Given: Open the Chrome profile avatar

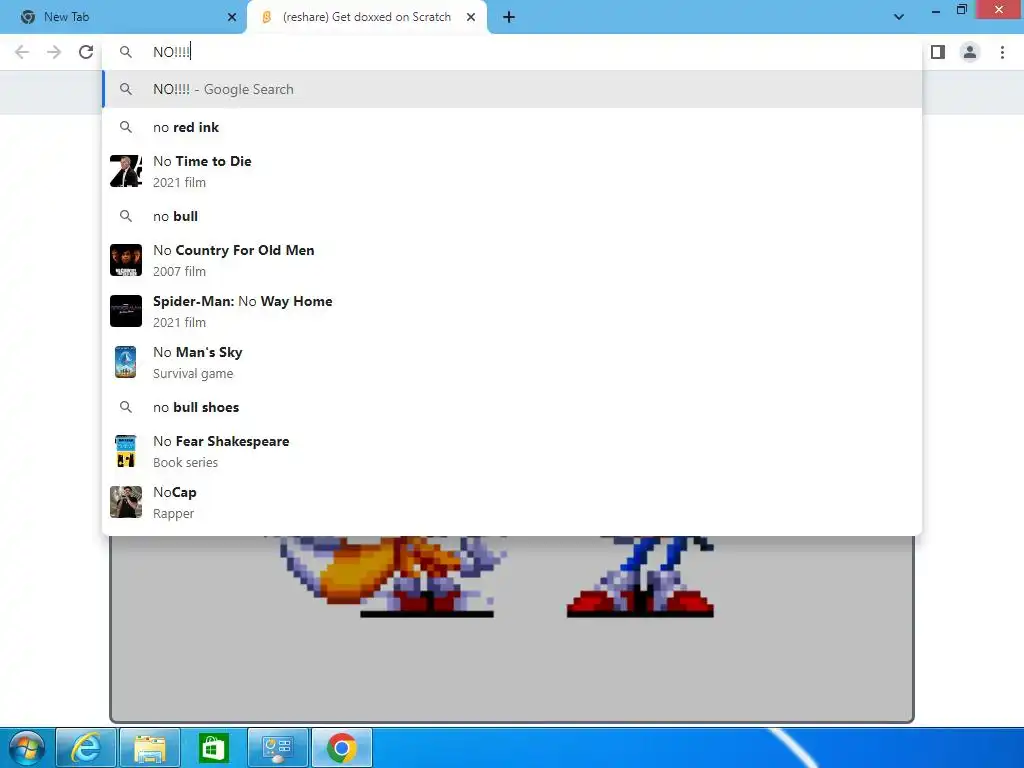Looking at the screenshot, I should [970, 52].
